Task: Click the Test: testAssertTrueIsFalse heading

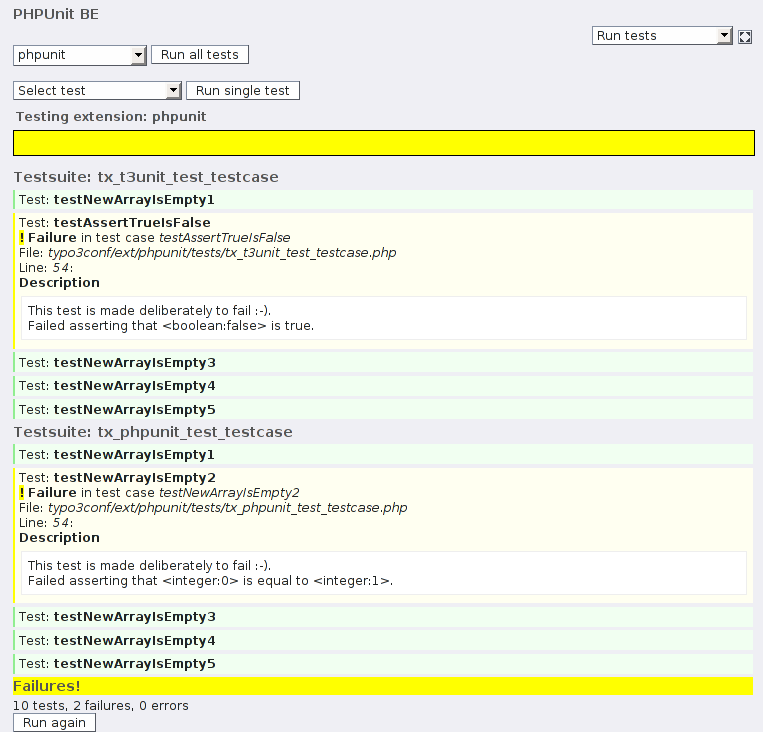Action: pyautogui.click(x=115, y=222)
